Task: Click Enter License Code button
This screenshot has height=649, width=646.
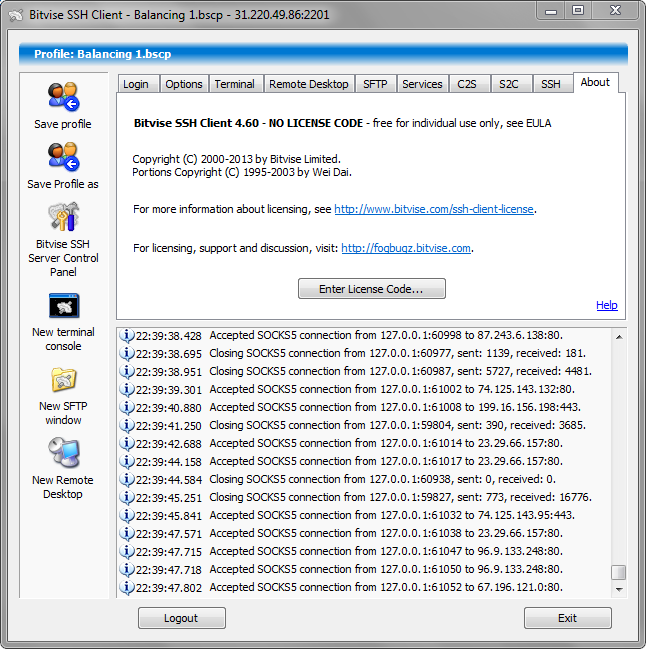Action: (x=372, y=288)
